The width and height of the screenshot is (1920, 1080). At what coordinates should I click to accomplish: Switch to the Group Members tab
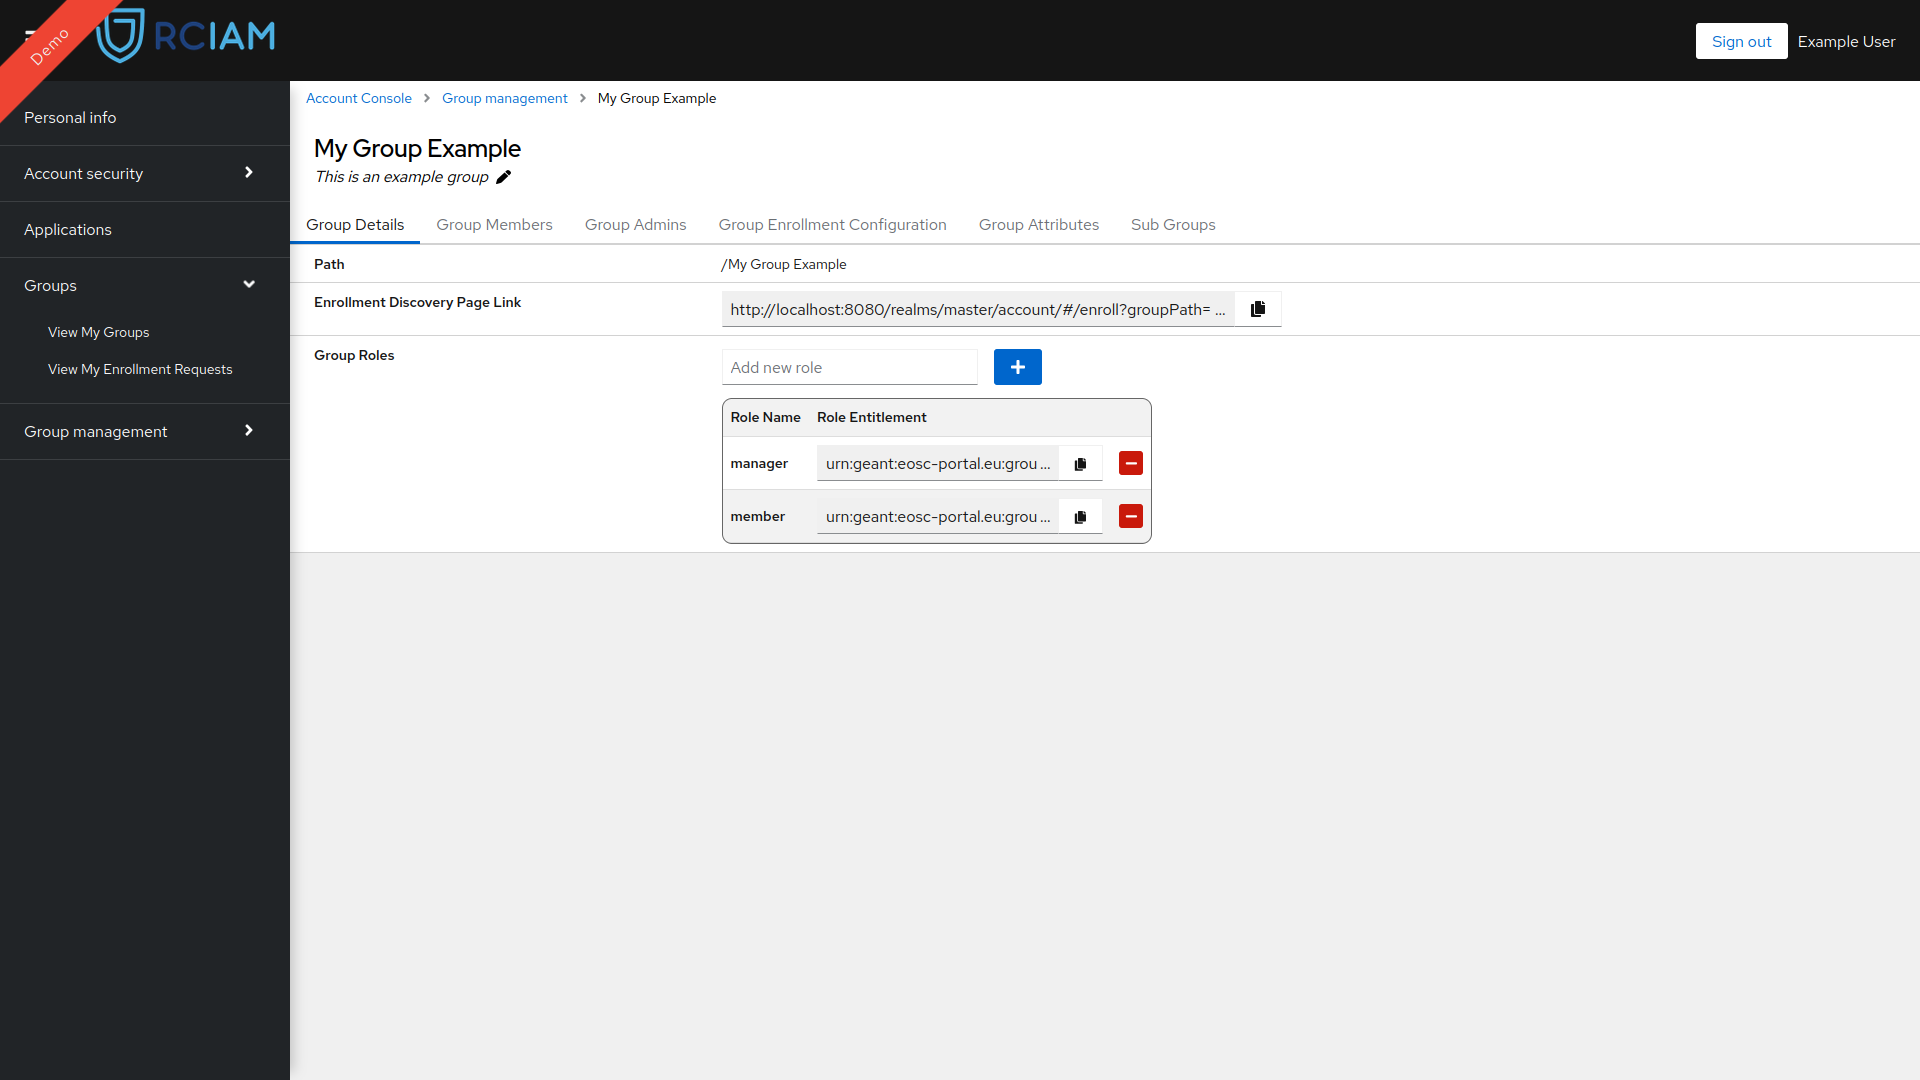coord(495,224)
